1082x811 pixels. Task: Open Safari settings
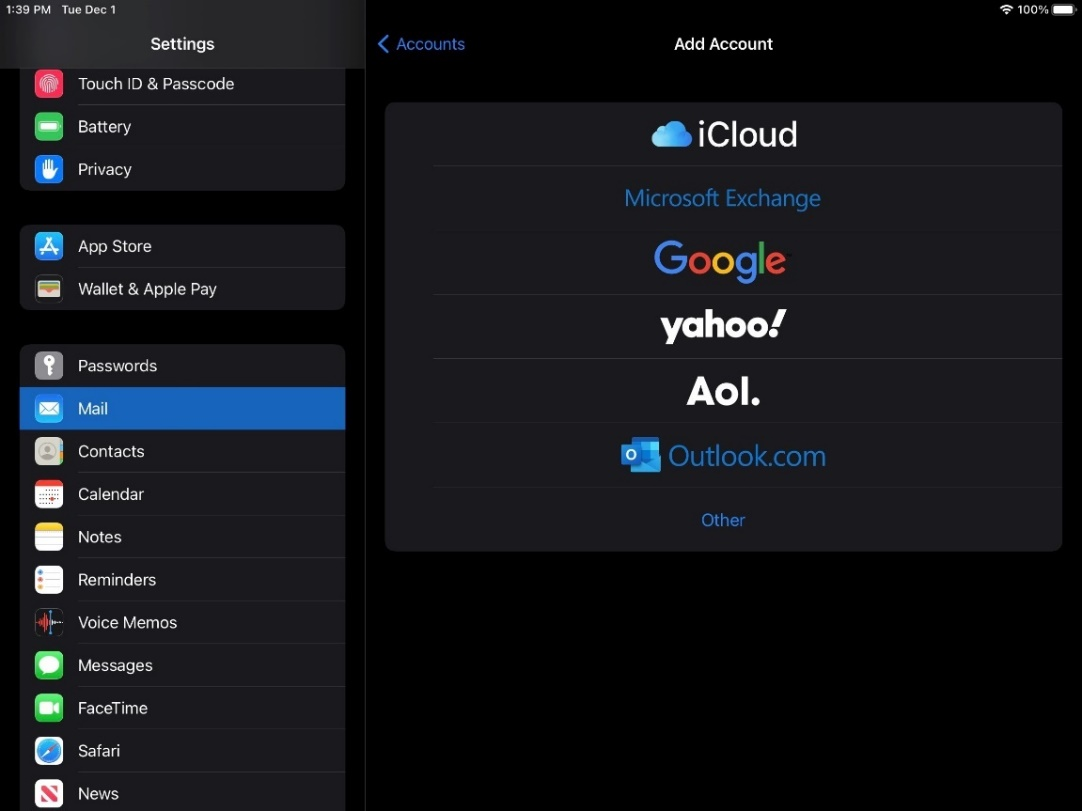[182, 751]
